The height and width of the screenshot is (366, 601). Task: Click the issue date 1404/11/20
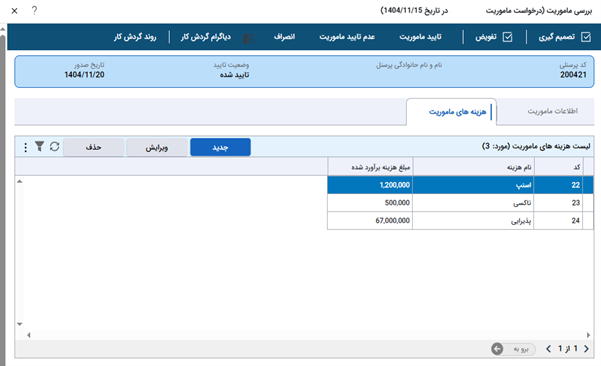pyautogui.click(x=84, y=75)
